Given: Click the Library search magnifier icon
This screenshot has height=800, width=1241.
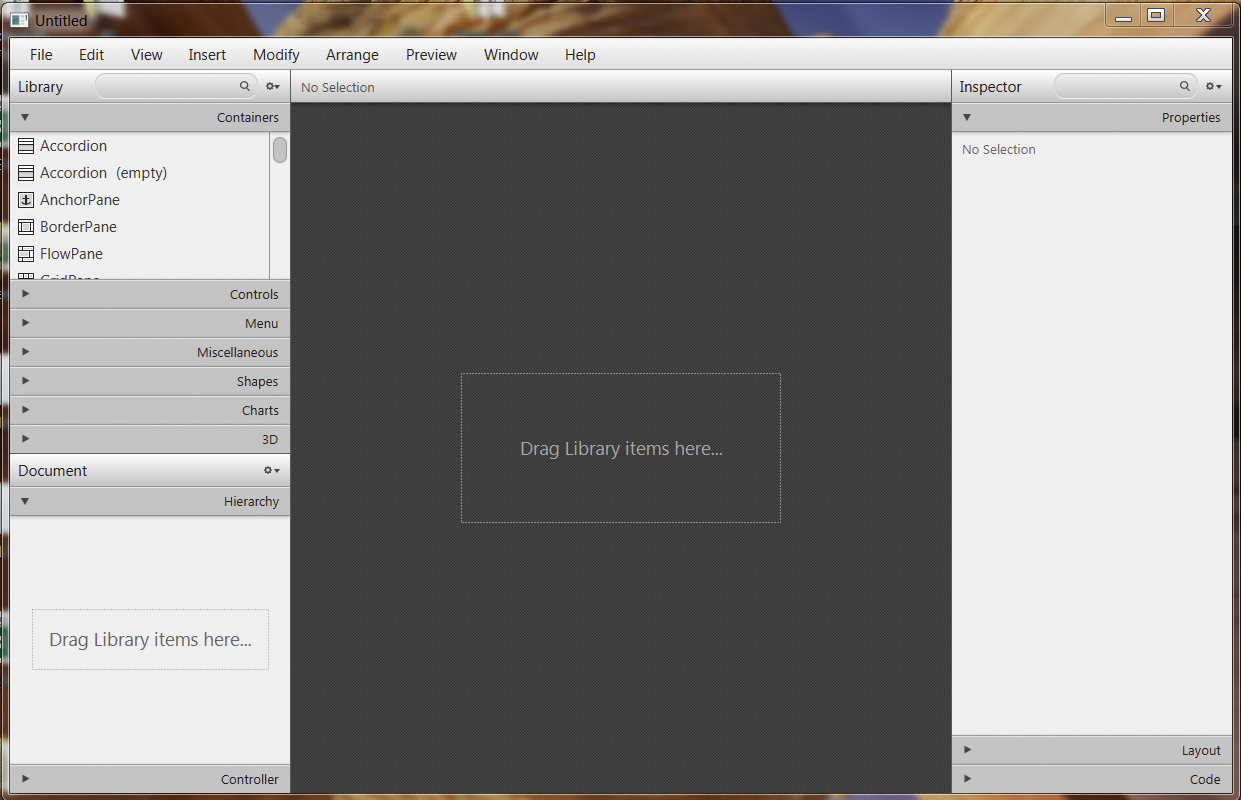Looking at the screenshot, I should [x=244, y=86].
